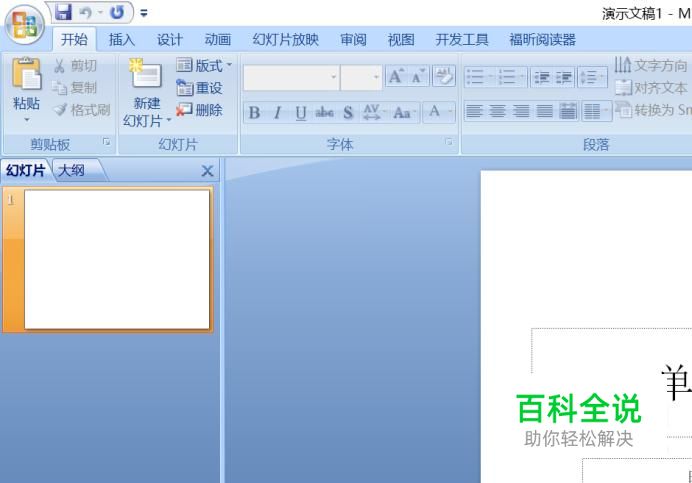Clear formatting with the eraser icon
The image size is (692, 483).
[444, 76]
